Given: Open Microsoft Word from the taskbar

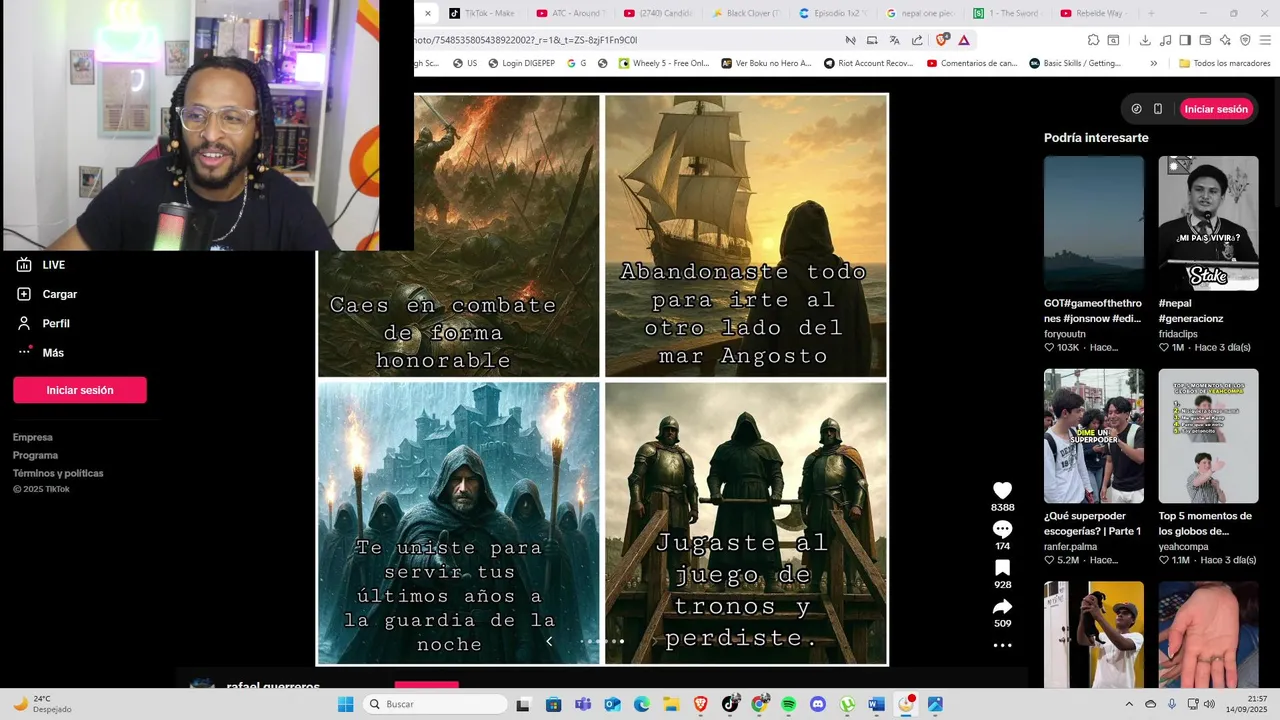Looking at the screenshot, I should [877, 704].
